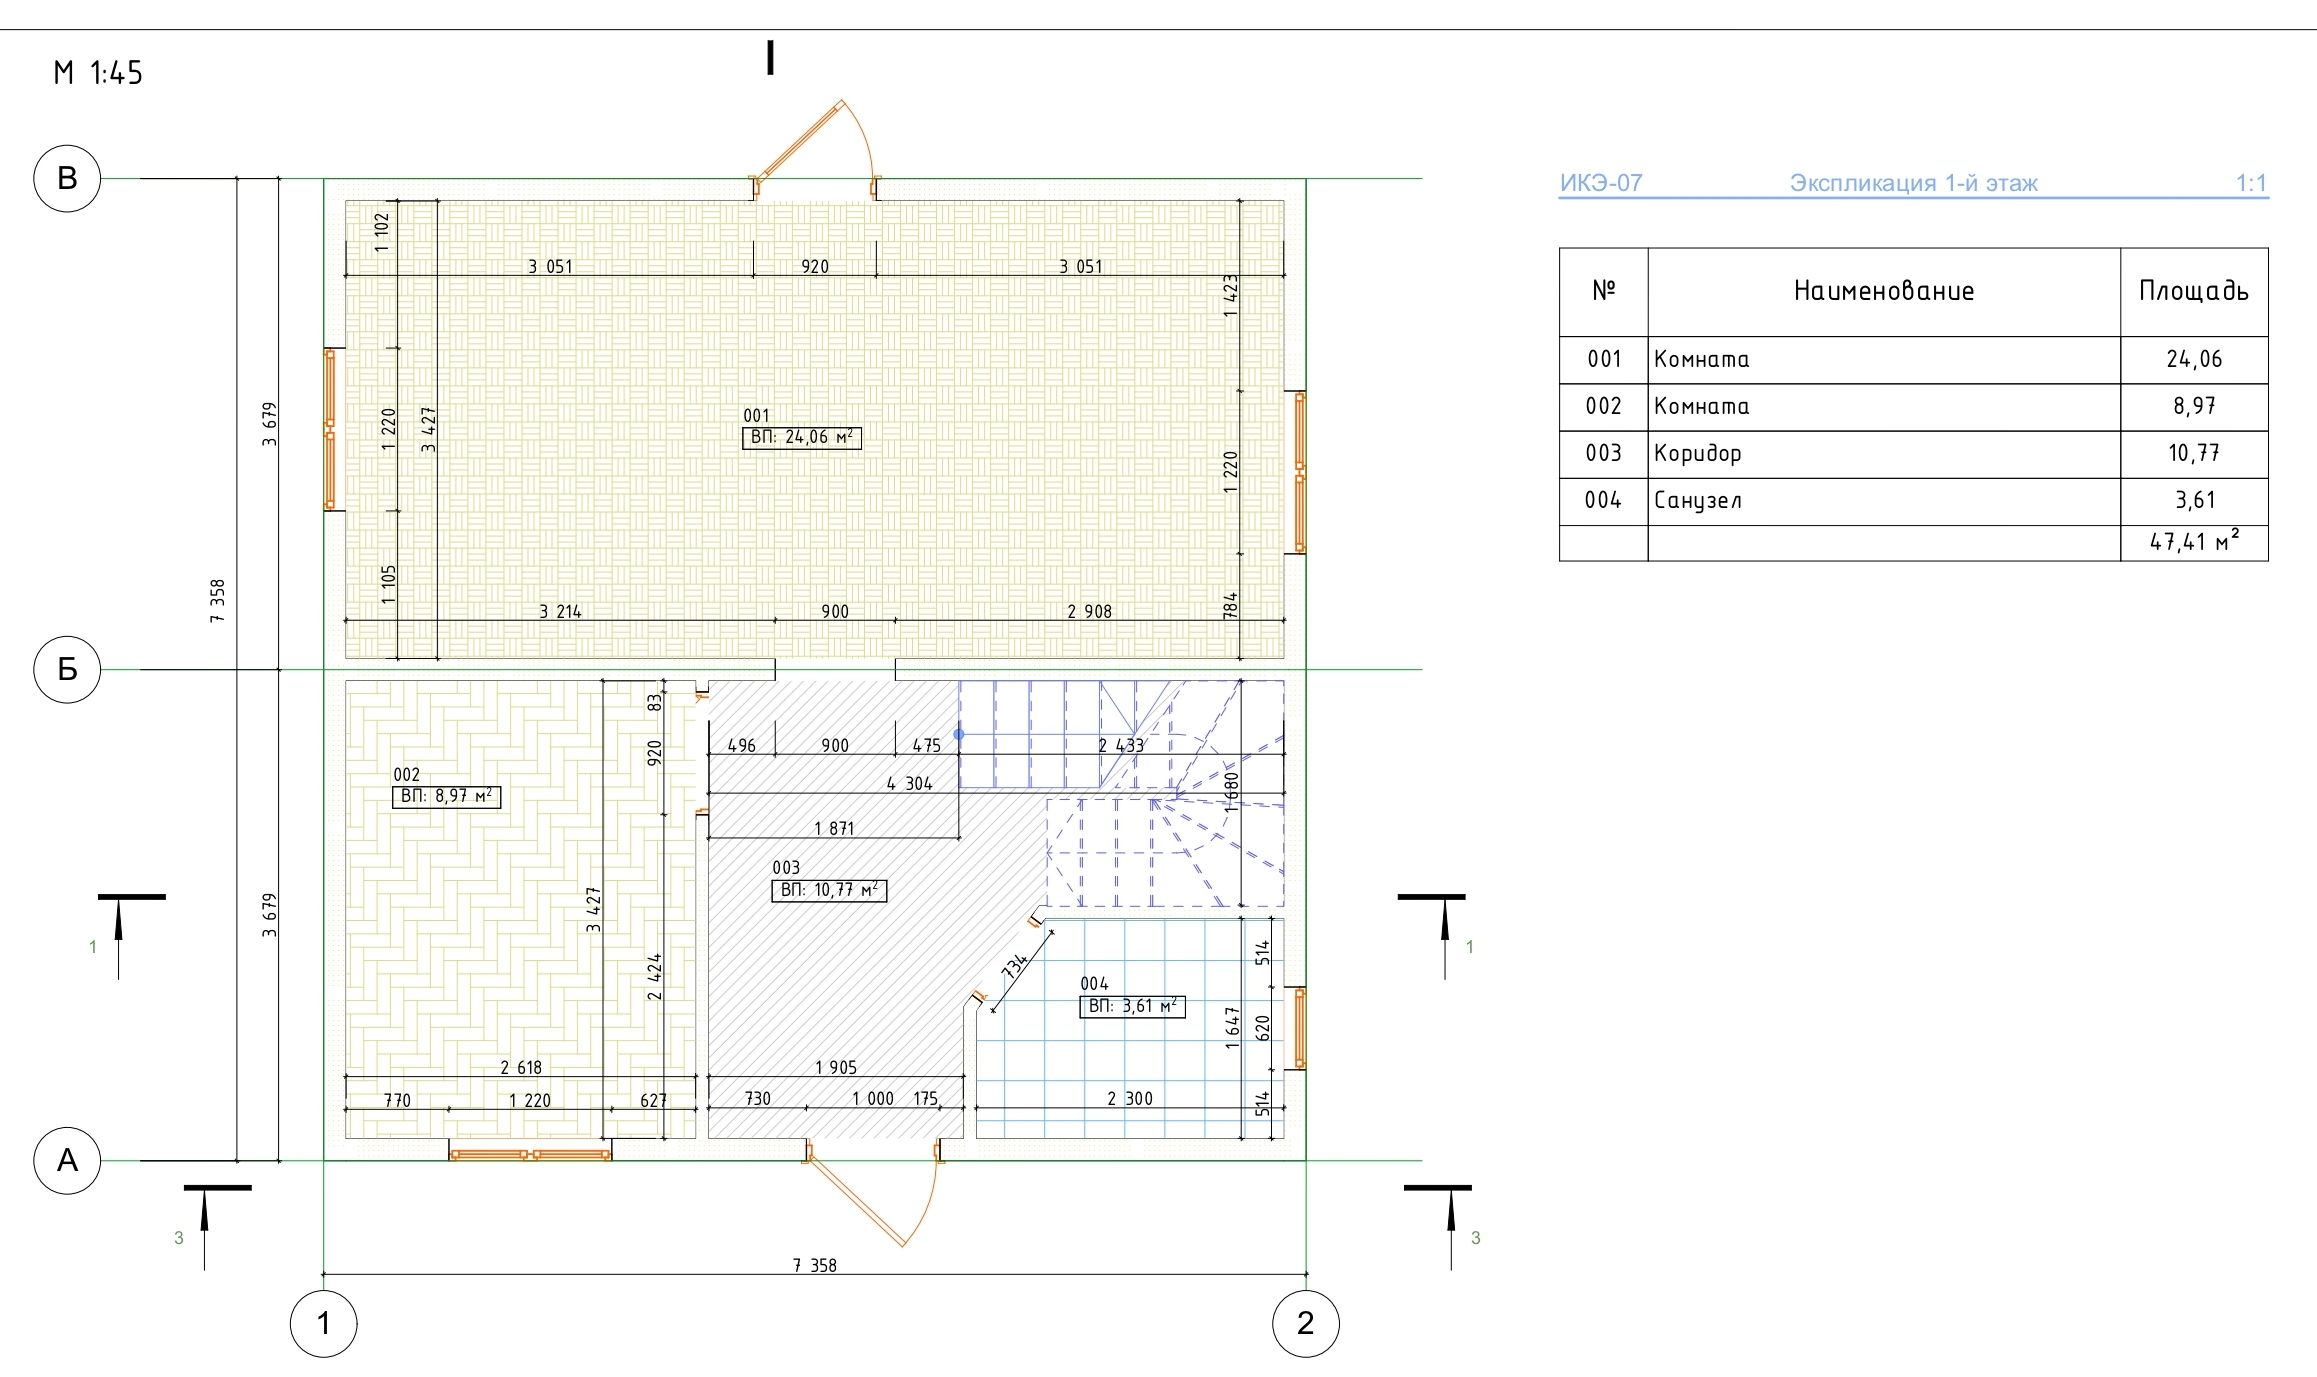This screenshot has height=1377, width=2317.
Task: Select the axis bubble labeled 2
Action: click(x=1305, y=1323)
